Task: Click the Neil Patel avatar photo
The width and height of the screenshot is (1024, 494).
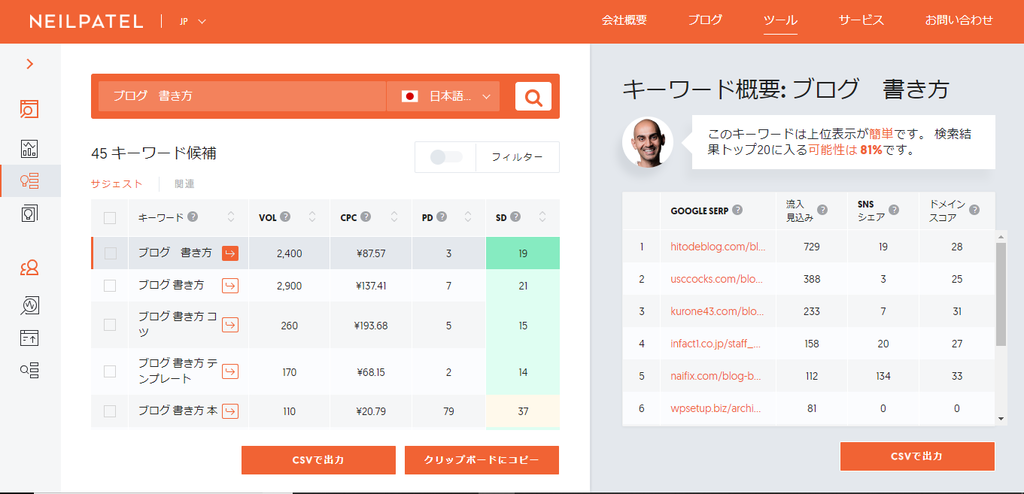Action: click(648, 142)
